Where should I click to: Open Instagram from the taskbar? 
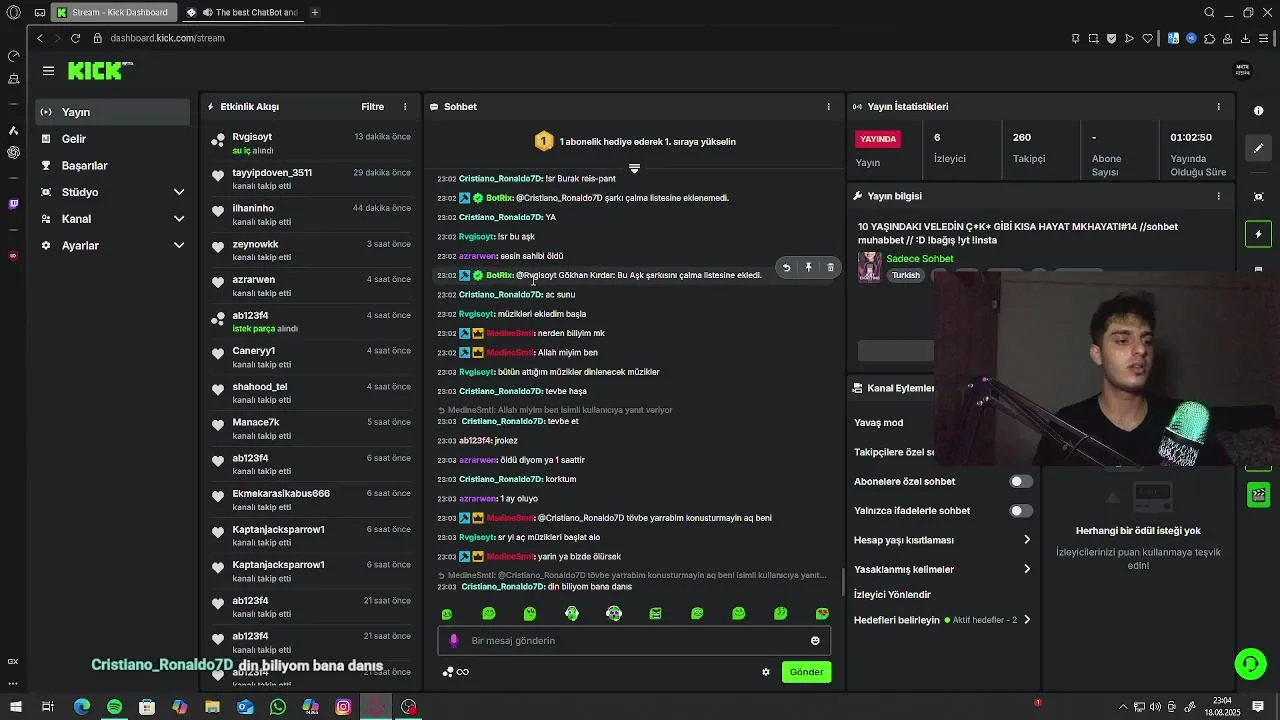[343, 707]
